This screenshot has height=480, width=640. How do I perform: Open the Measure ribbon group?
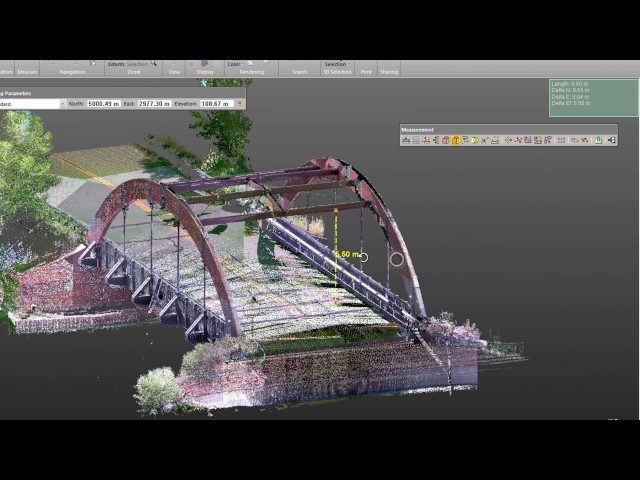(27, 72)
